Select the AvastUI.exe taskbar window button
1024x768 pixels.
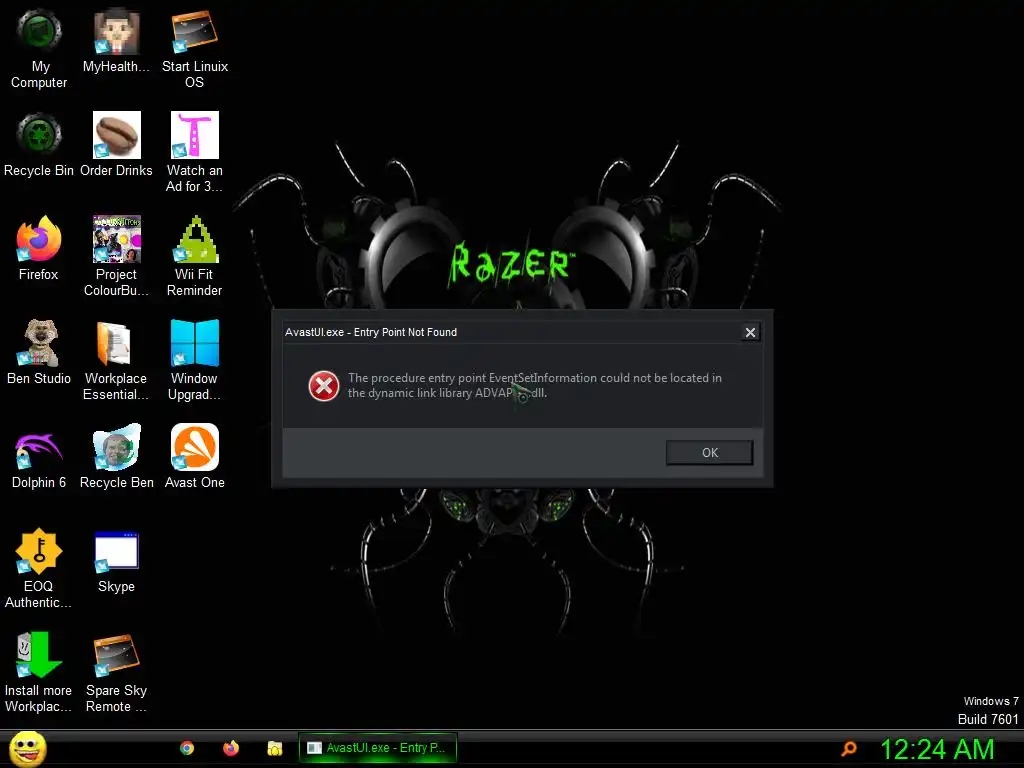pyautogui.click(x=377, y=748)
